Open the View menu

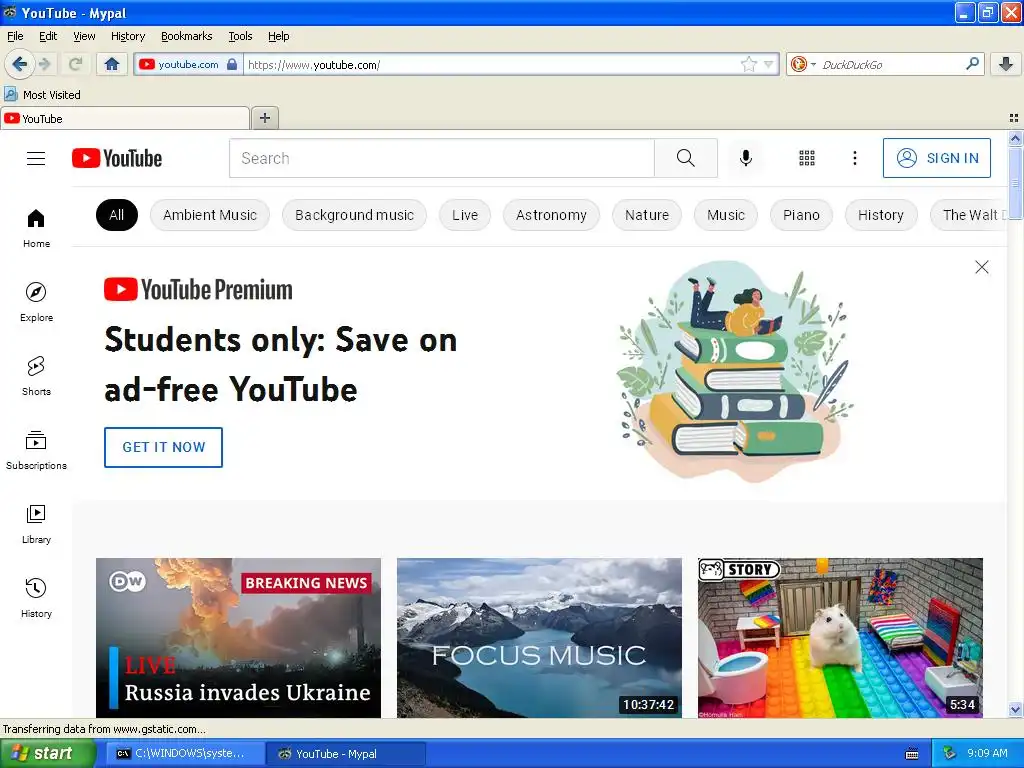click(84, 36)
